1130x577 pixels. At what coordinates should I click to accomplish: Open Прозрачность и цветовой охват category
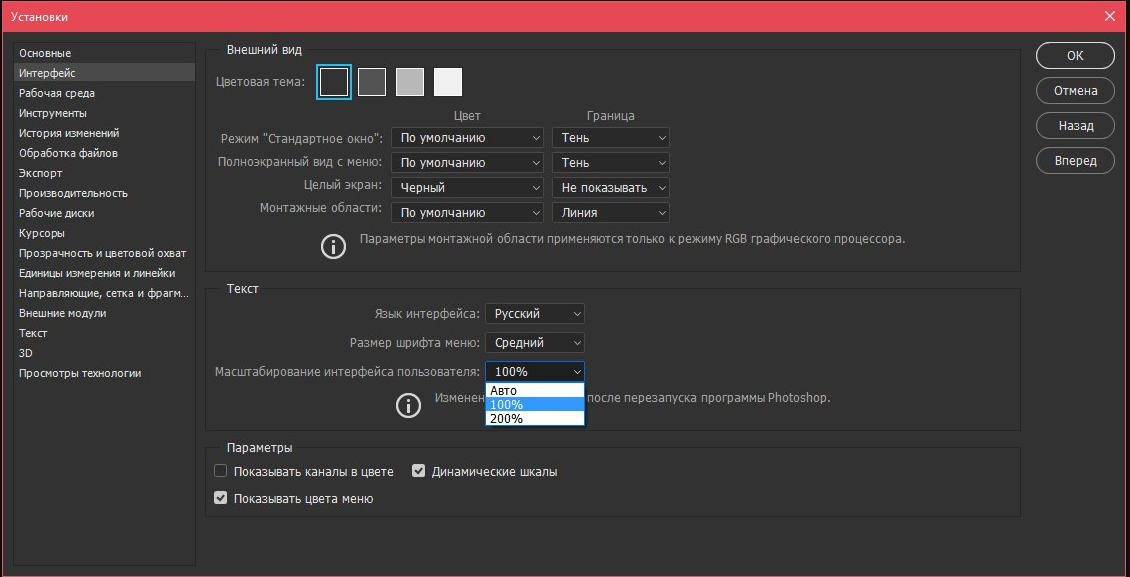pos(105,253)
